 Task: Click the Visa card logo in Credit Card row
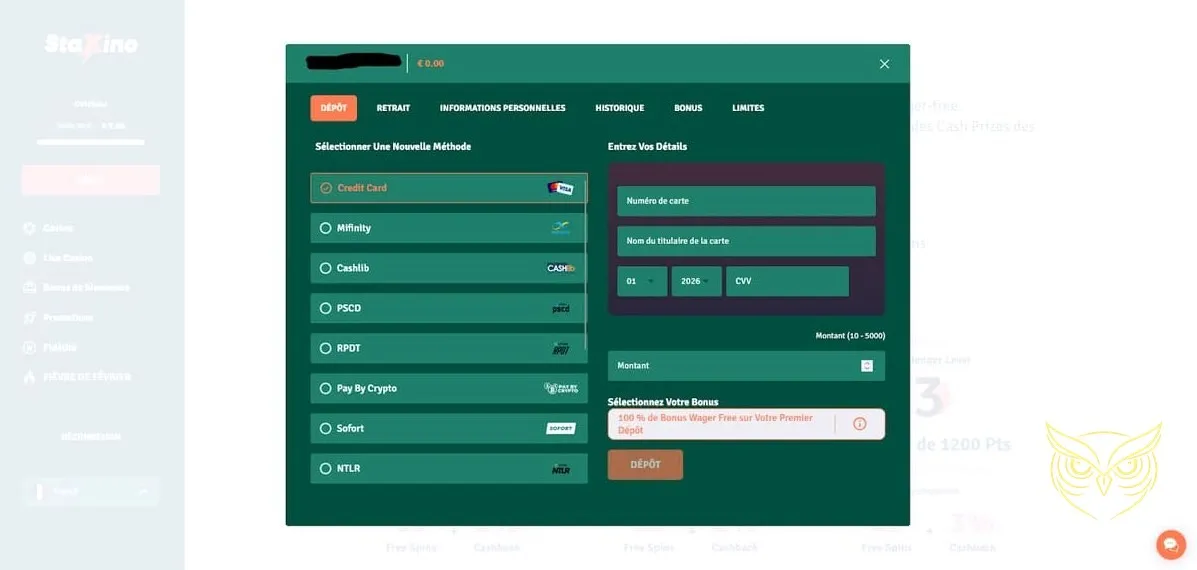point(560,188)
